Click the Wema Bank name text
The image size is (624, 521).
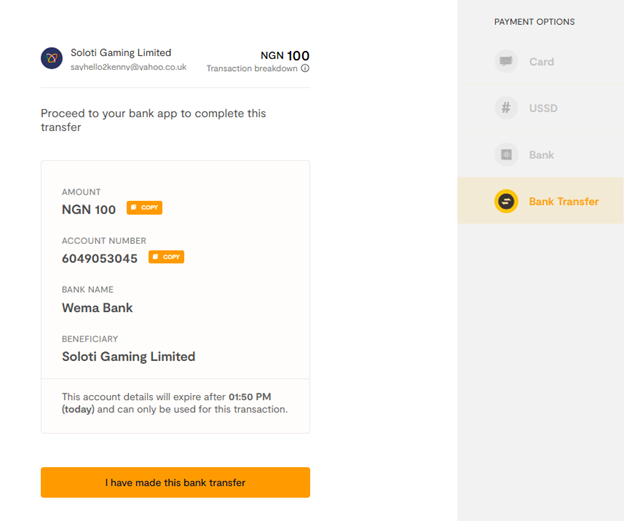[x=97, y=308]
